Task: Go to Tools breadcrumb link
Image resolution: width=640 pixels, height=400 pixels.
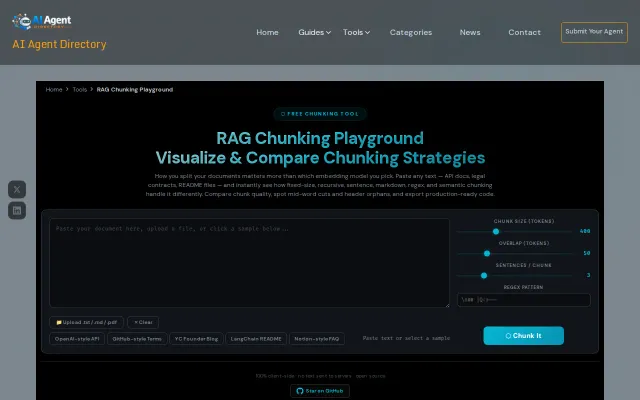Action: pos(80,90)
